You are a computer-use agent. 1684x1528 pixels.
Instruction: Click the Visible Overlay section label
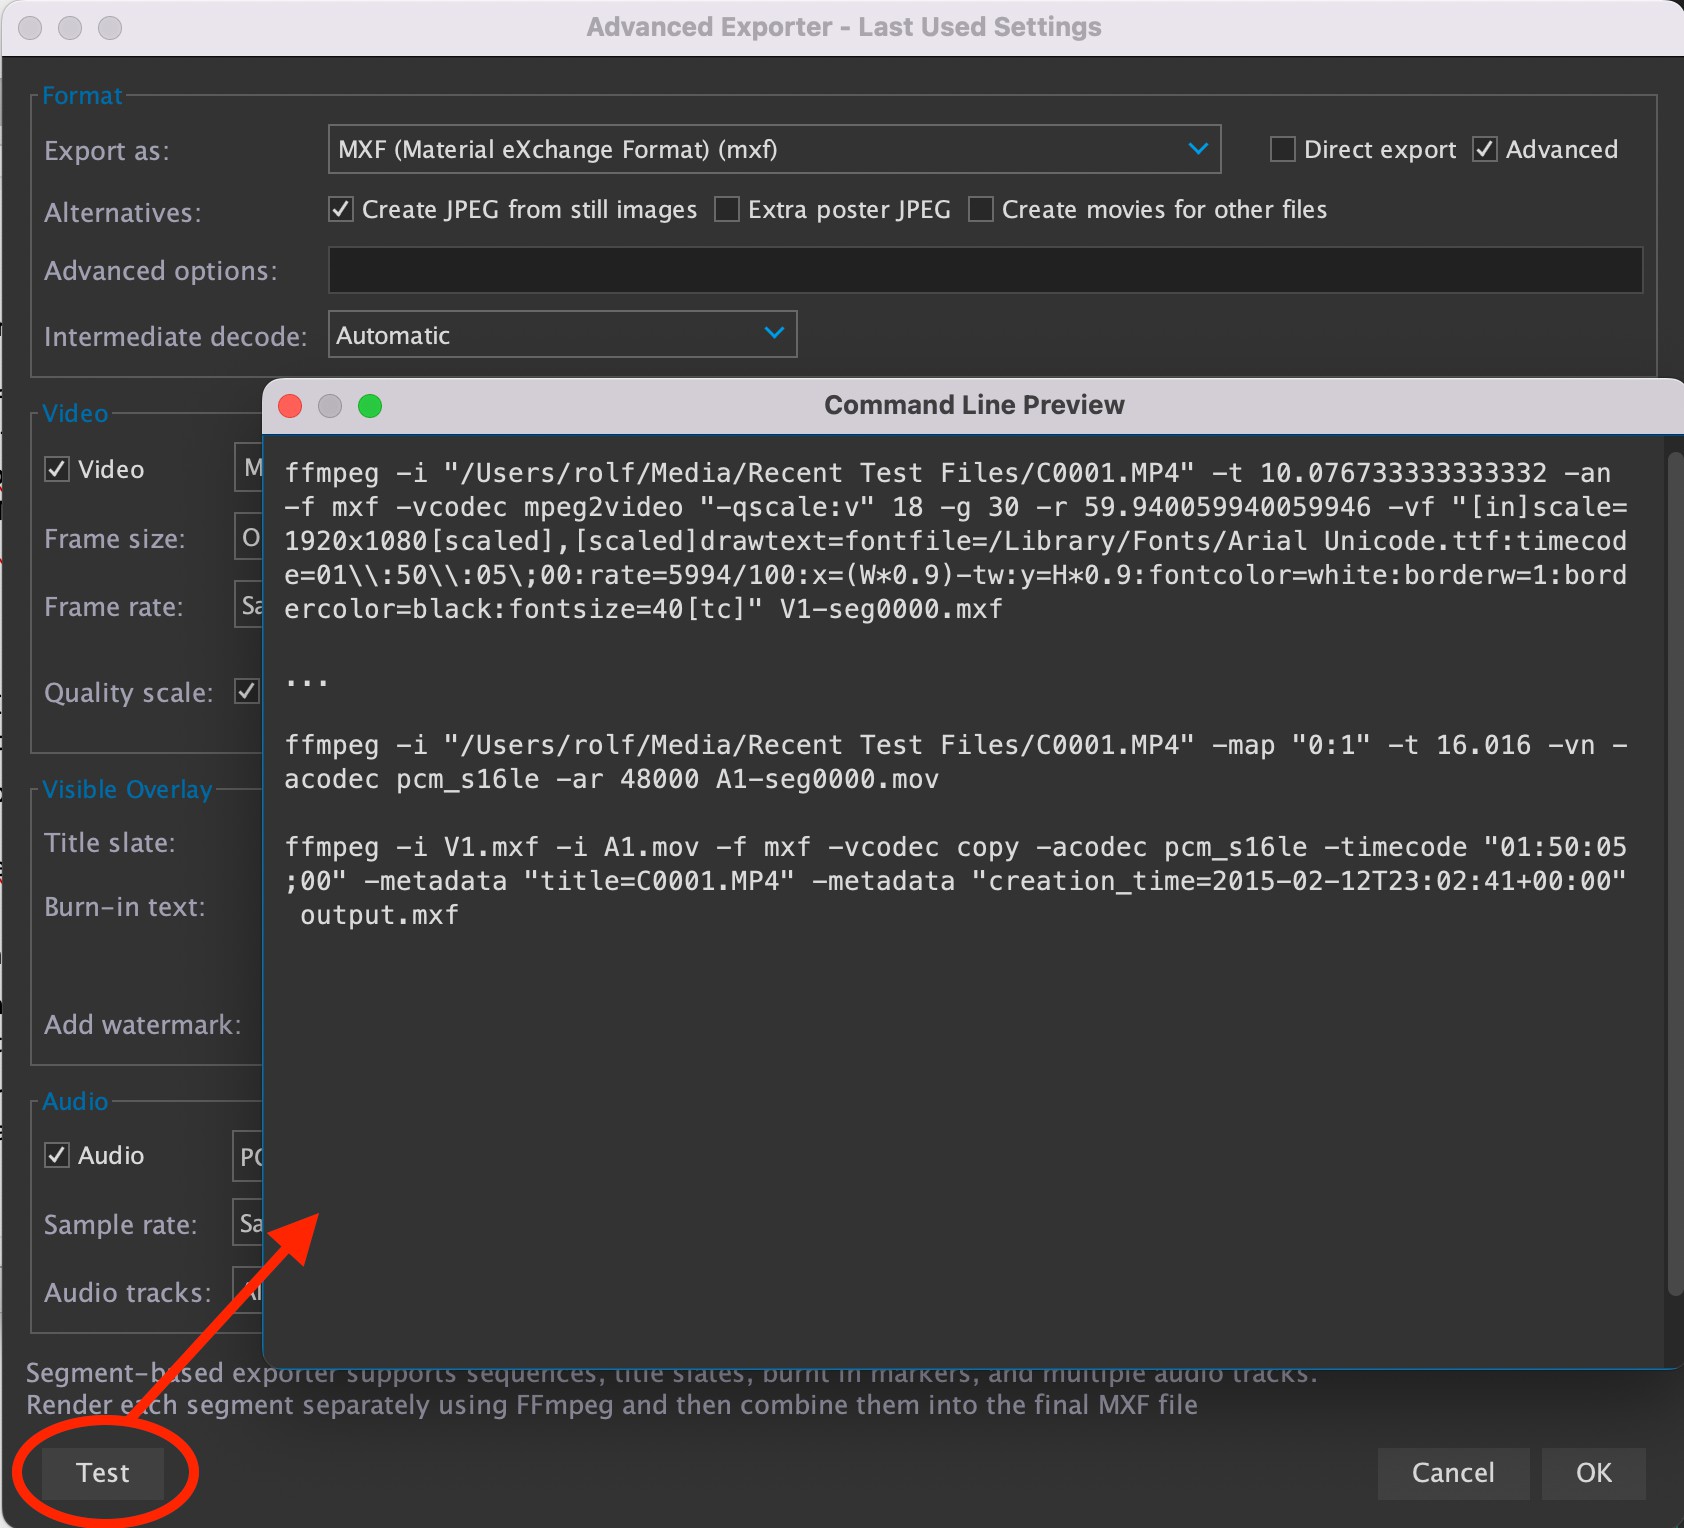coord(127,789)
